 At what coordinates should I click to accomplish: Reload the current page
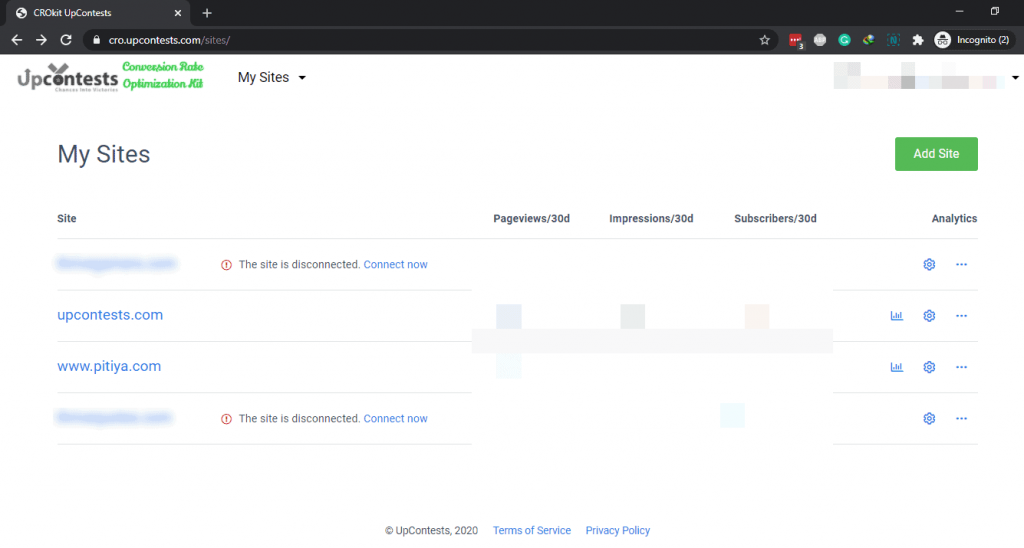click(66, 40)
